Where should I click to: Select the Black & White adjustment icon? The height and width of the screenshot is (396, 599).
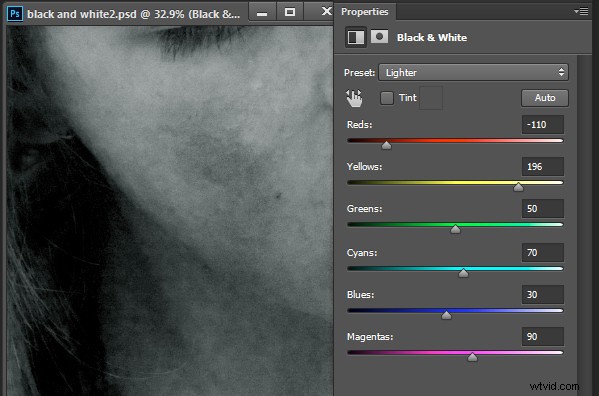point(356,37)
